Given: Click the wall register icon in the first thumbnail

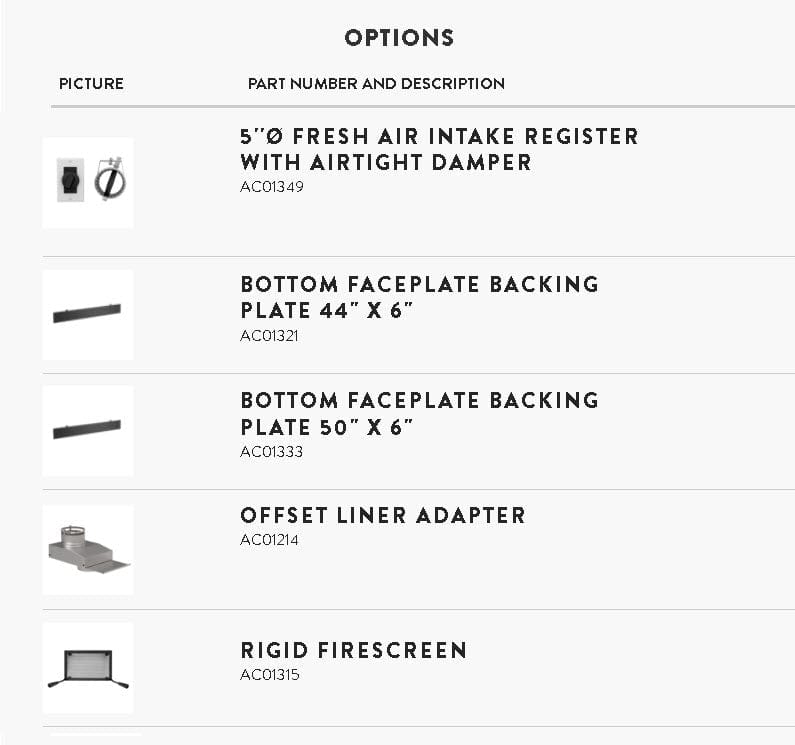Looking at the screenshot, I should click(x=70, y=180).
